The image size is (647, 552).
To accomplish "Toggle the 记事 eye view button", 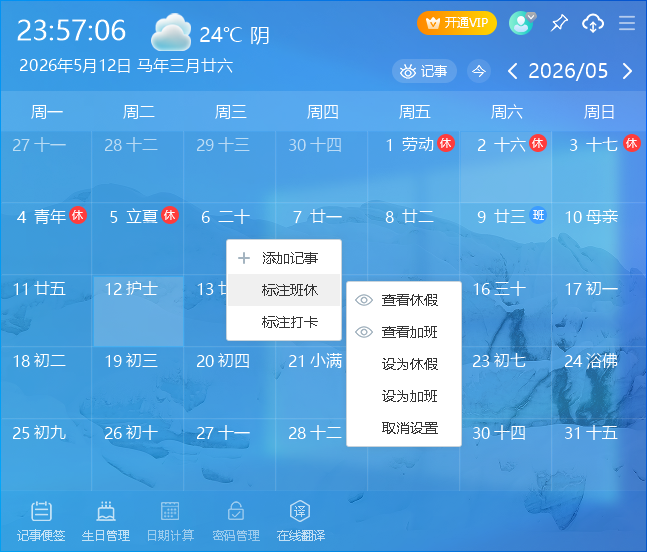I will (424, 71).
